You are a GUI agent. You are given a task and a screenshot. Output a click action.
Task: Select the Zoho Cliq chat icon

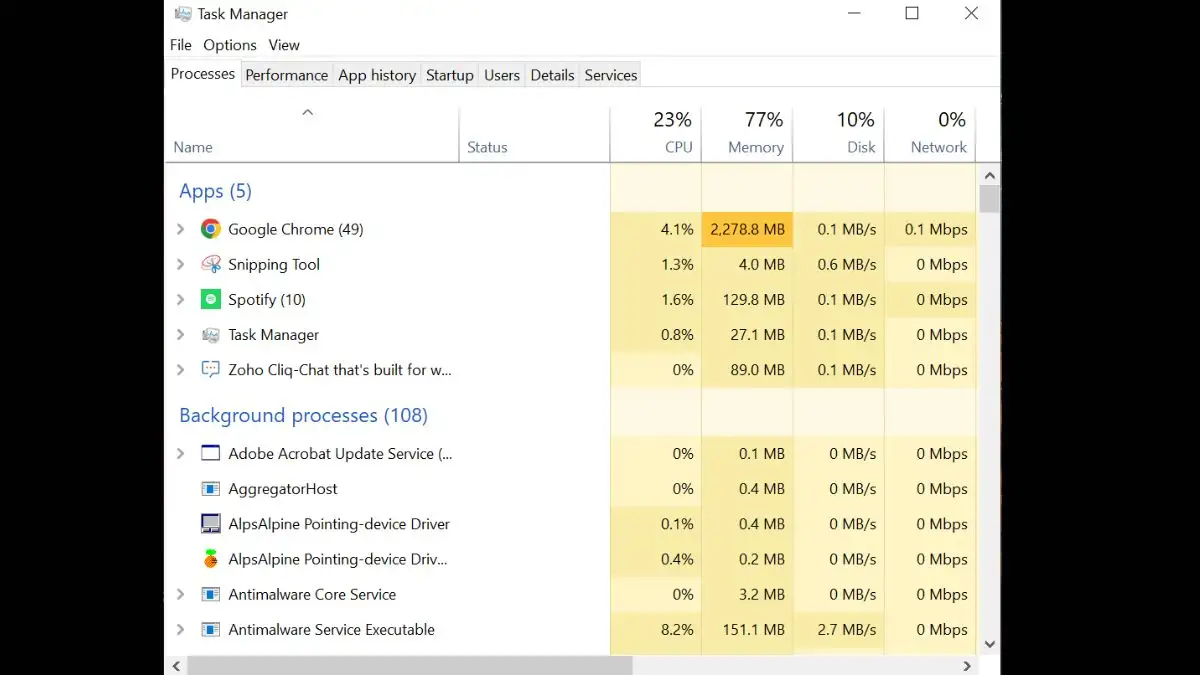click(x=210, y=370)
